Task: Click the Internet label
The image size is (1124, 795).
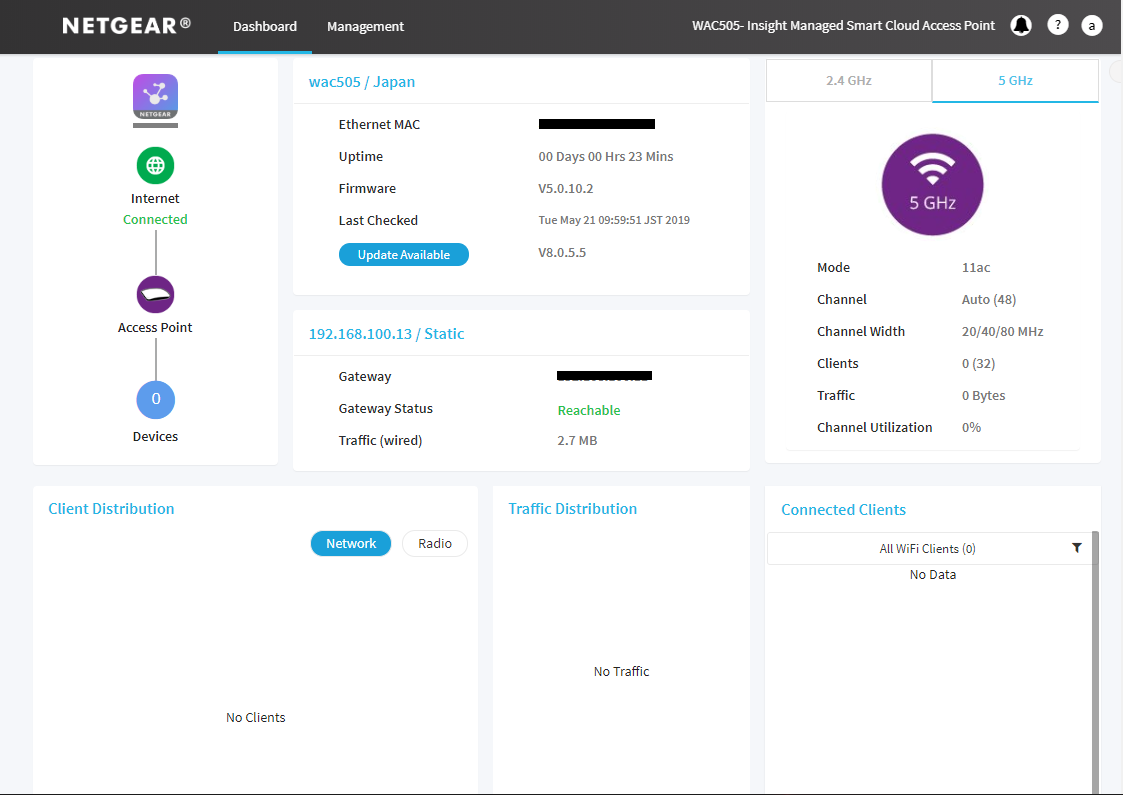Action: pos(155,199)
